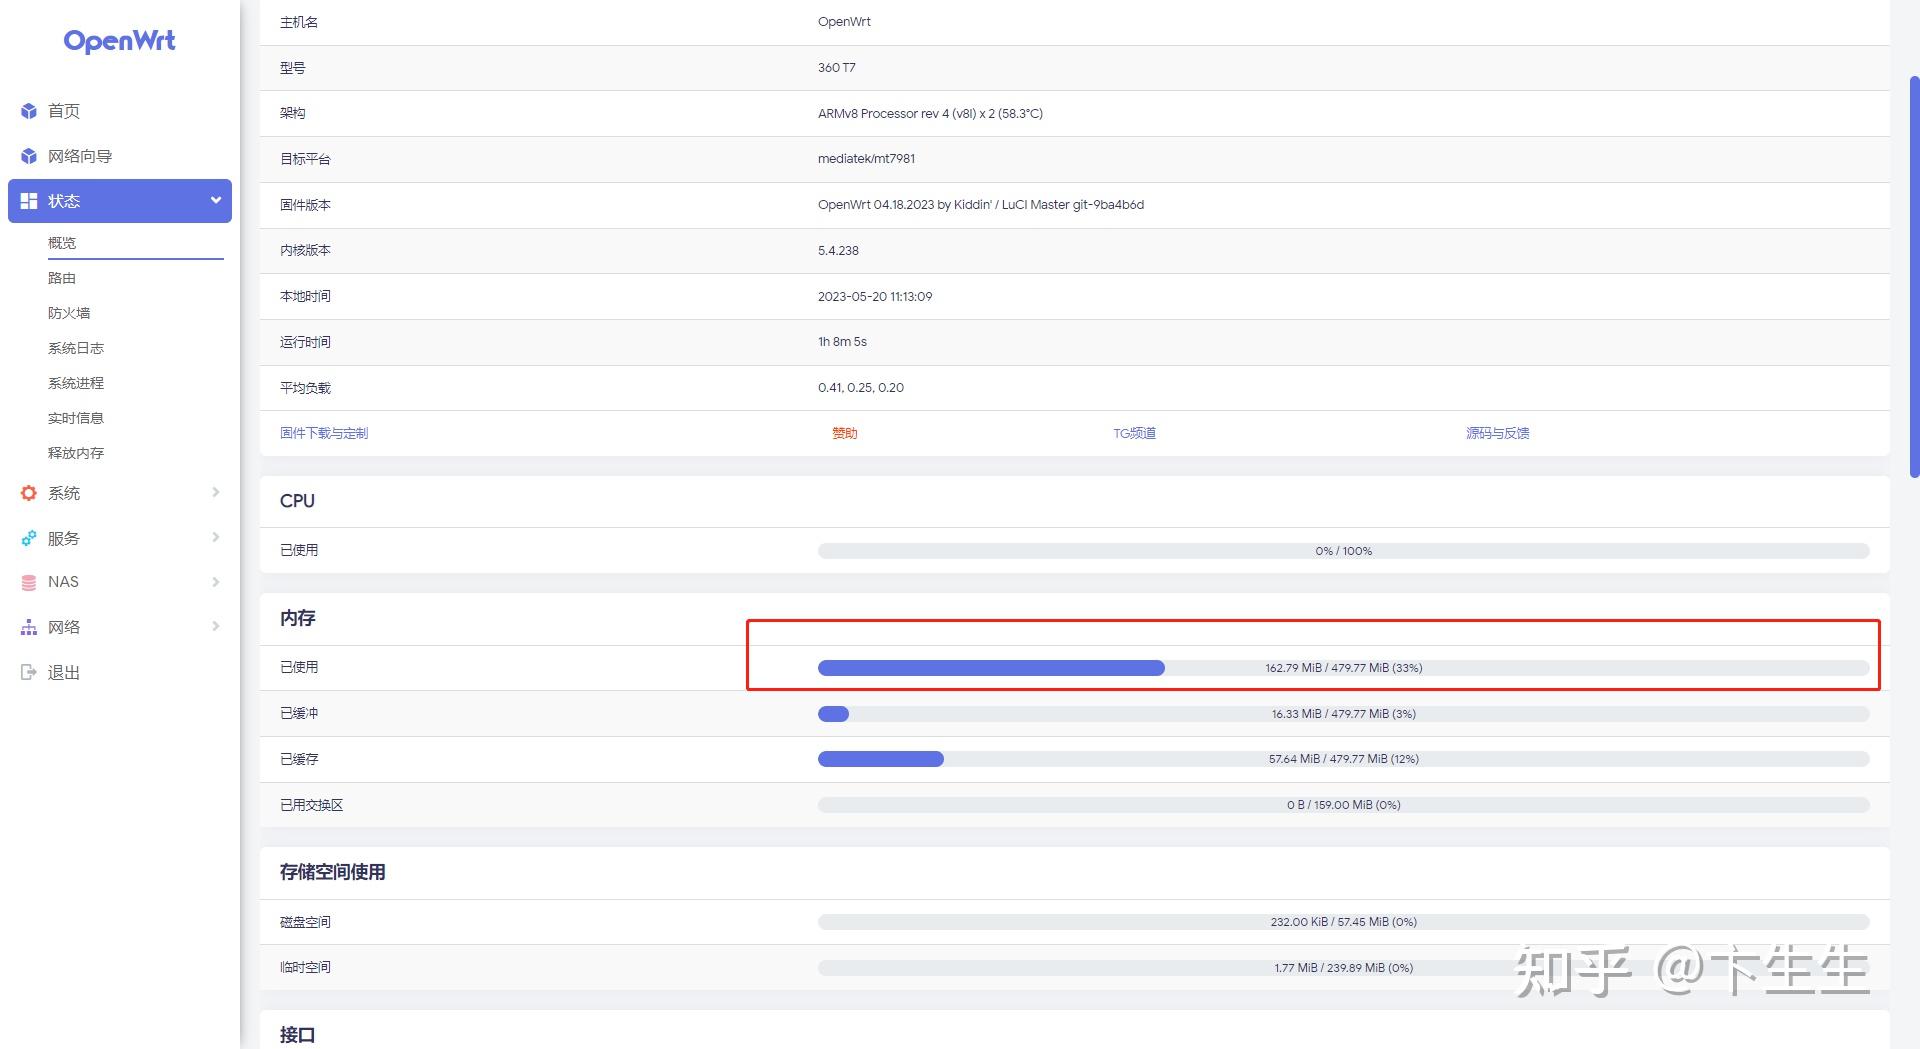This screenshot has width=1920, height=1049.
Task: Collapse the 状态 menu chevron
Action: (x=215, y=201)
